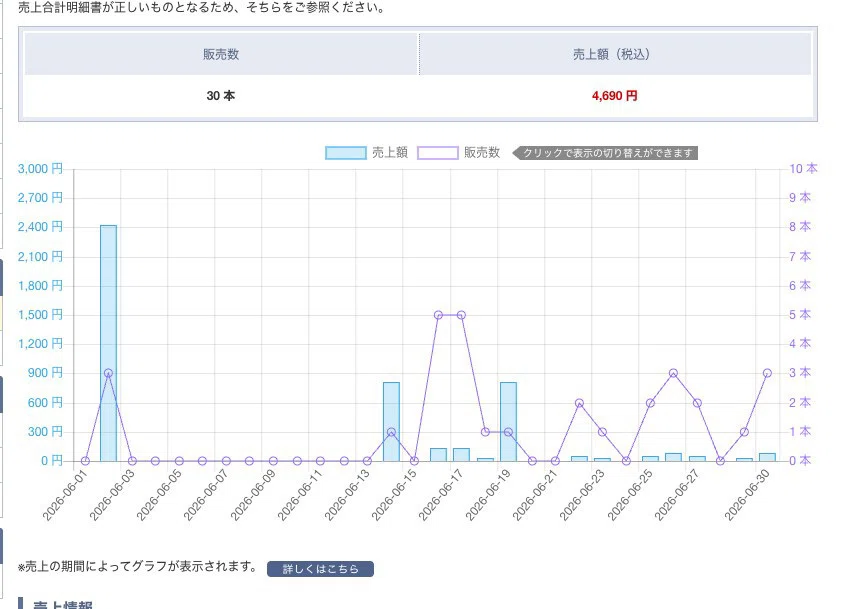Click the 販売数 table header
Image resolution: width=853 pixels, height=609 pixels.
[221, 54]
